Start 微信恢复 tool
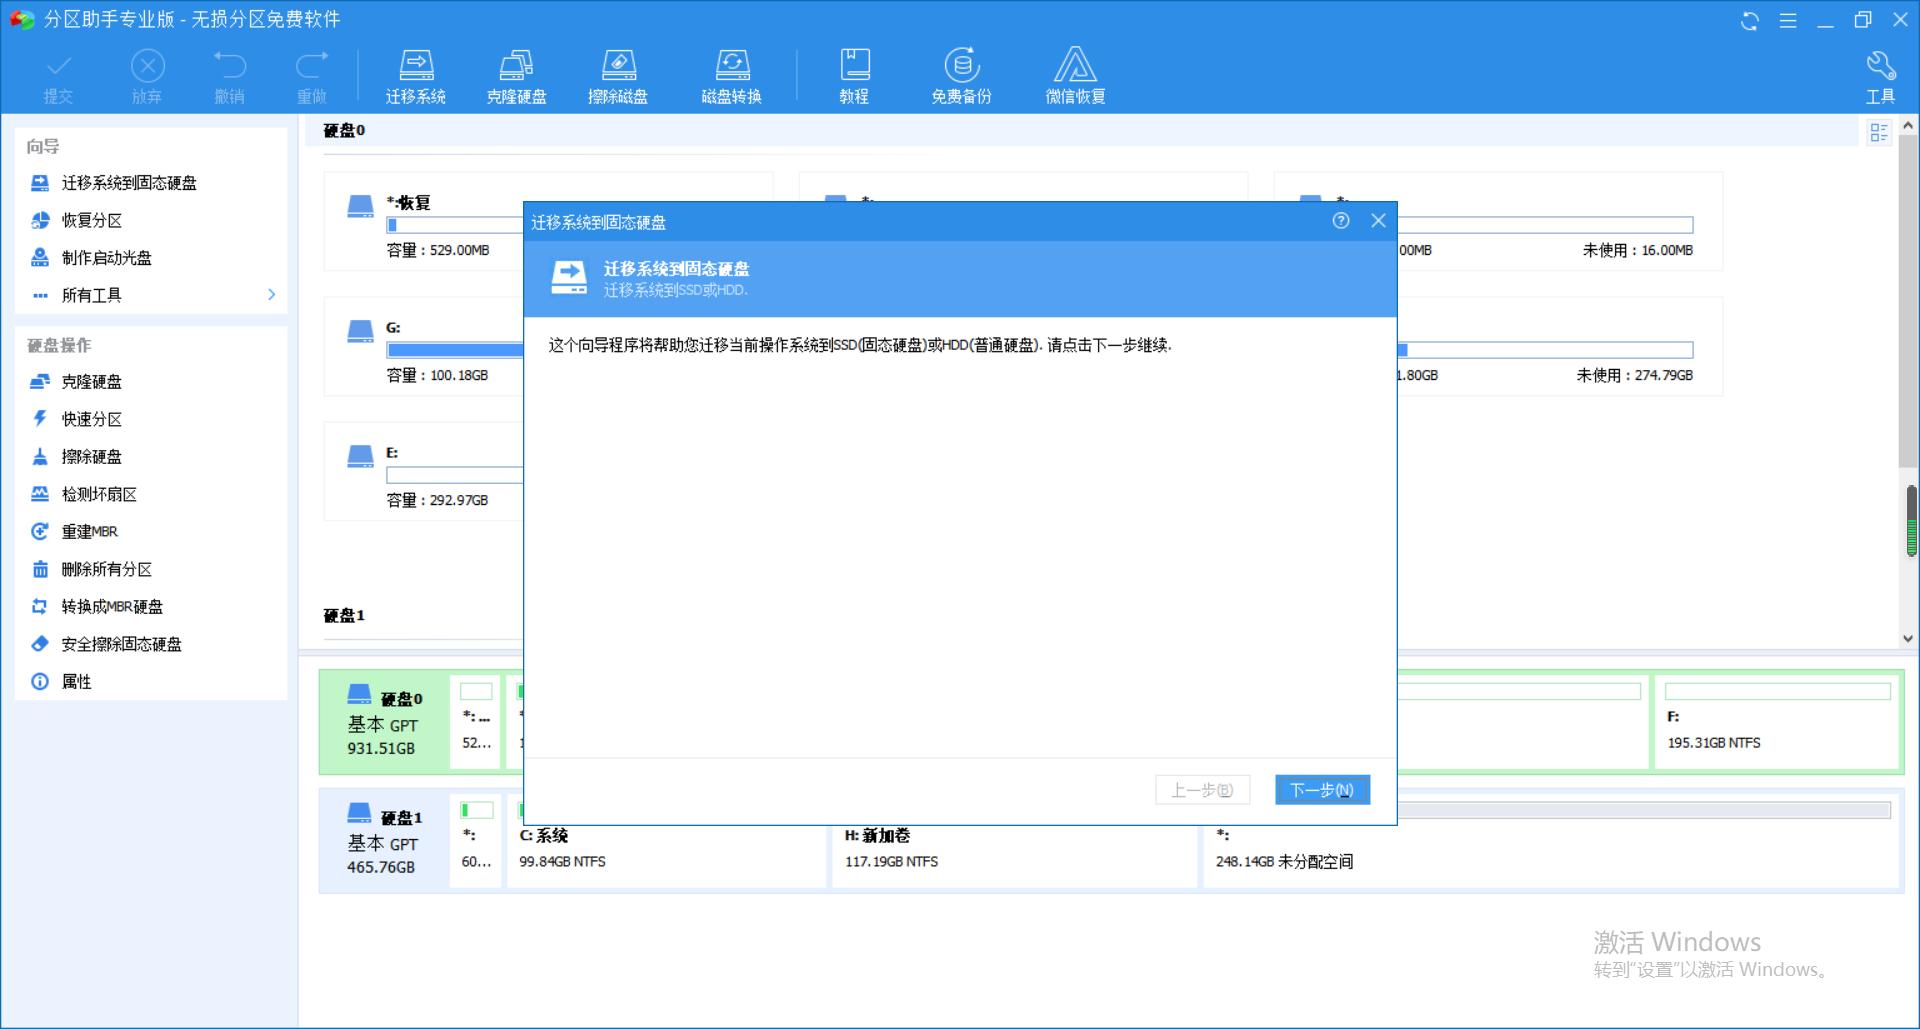 1074,75
